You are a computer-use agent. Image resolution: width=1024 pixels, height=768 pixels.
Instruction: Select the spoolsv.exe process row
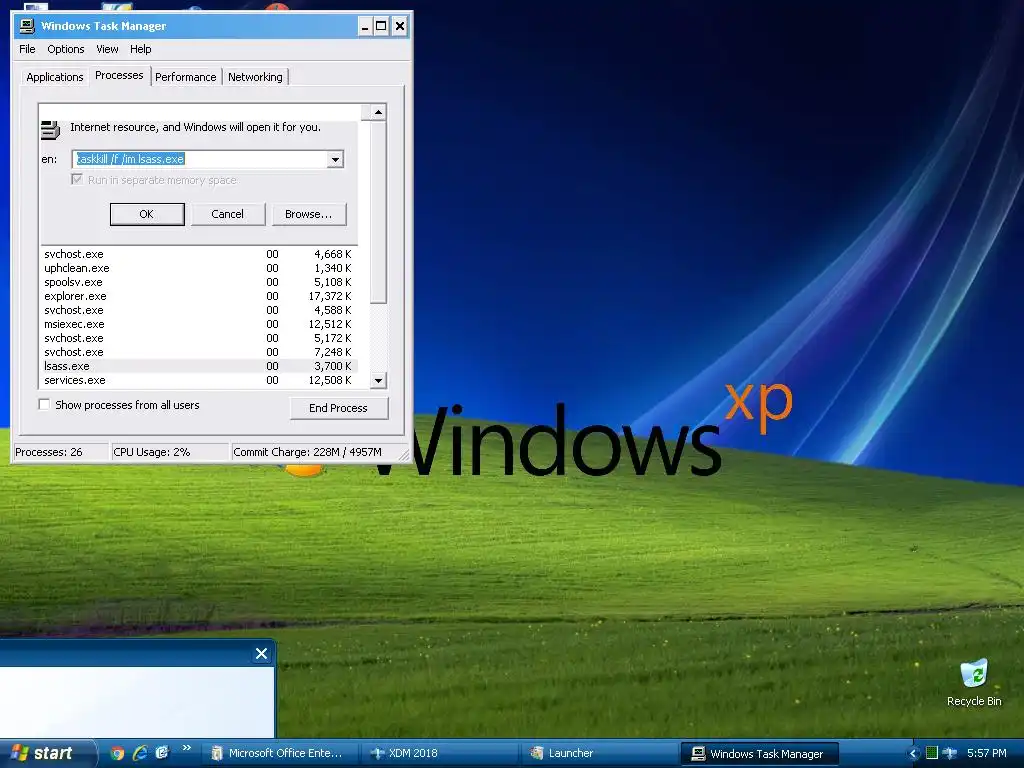[199, 282]
